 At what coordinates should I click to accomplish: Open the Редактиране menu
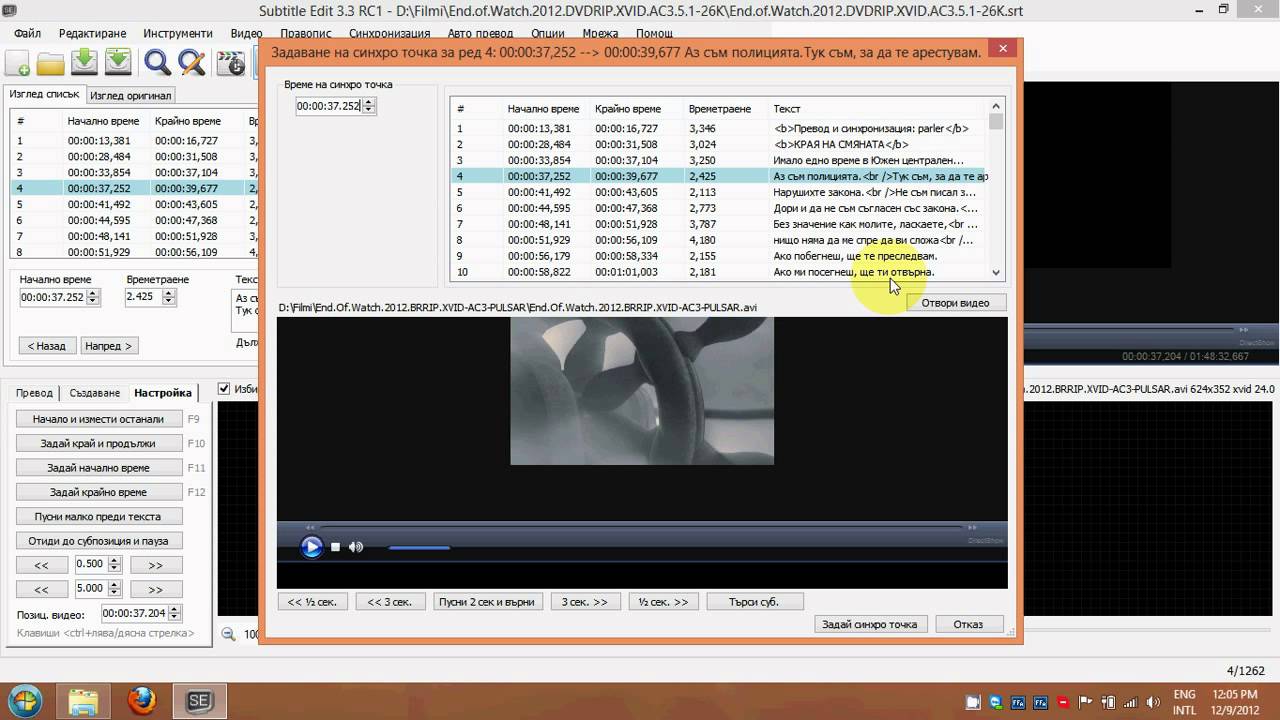tap(92, 33)
